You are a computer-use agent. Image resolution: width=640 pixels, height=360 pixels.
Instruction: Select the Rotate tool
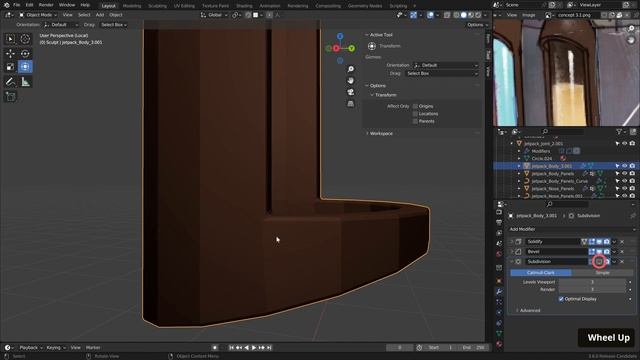pyautogui.click(x=25, y=53)
